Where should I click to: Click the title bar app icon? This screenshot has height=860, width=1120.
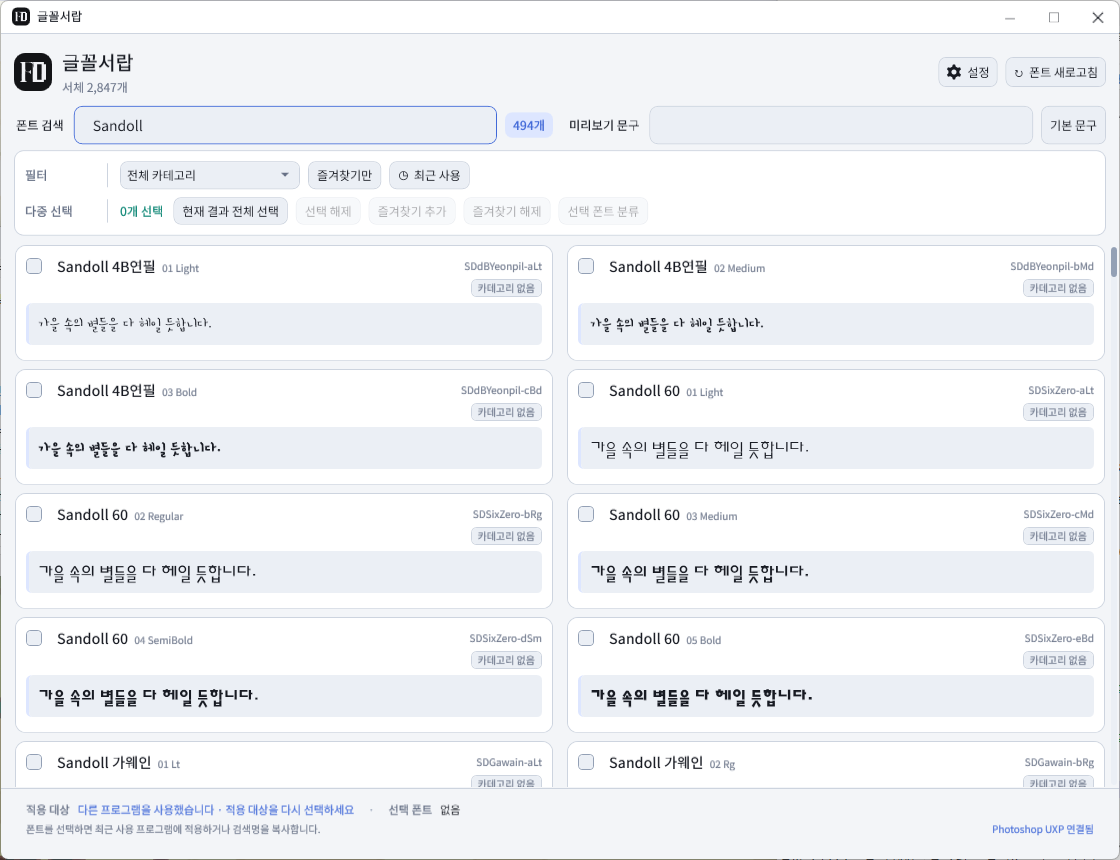coord(21,16)
